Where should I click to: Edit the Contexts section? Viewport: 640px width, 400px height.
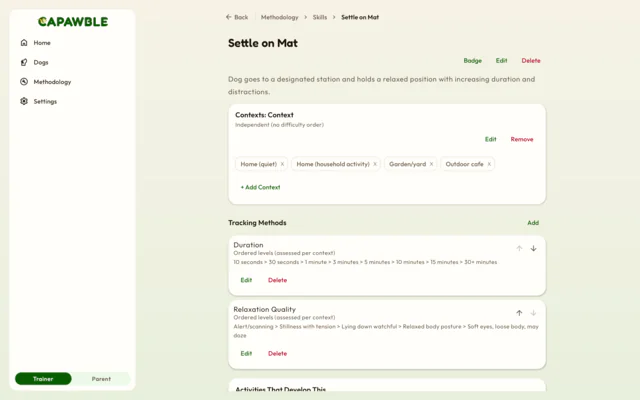tap(491, 139)
